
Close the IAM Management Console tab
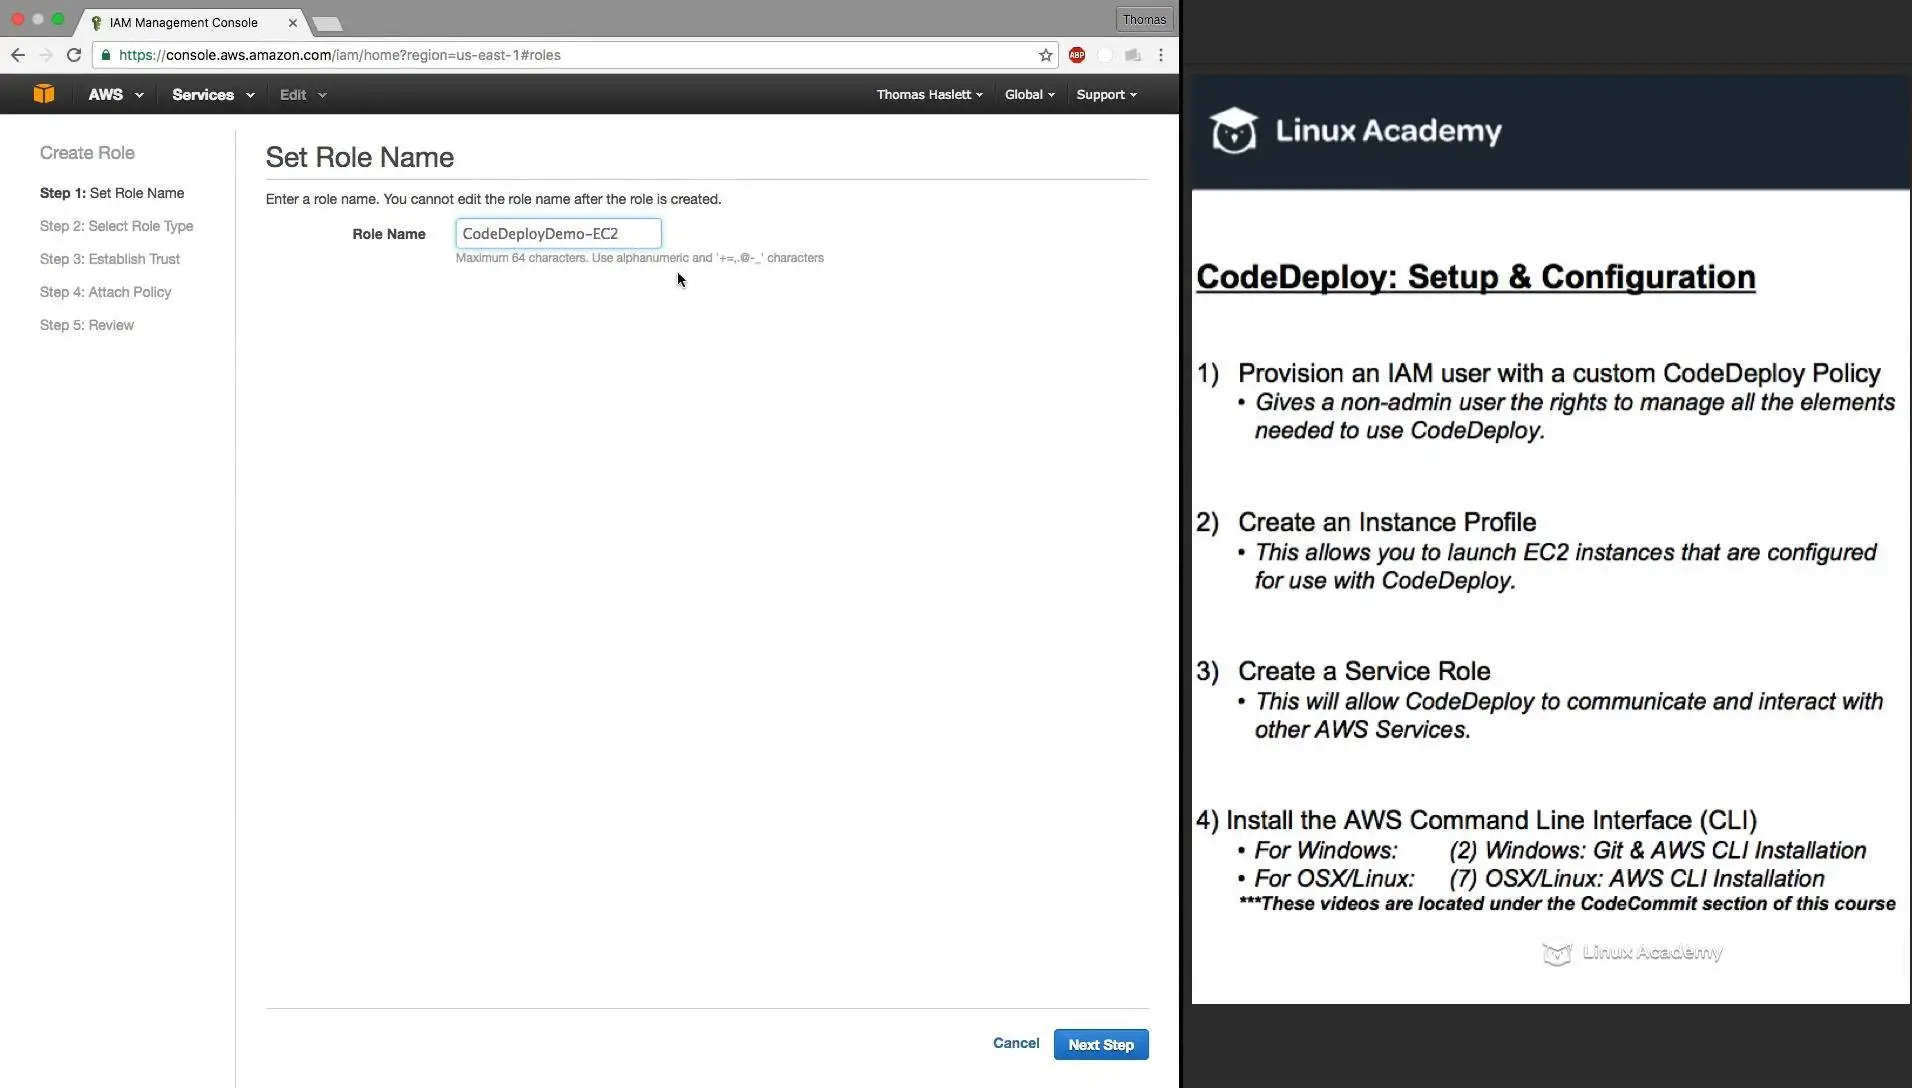point(293,22)
